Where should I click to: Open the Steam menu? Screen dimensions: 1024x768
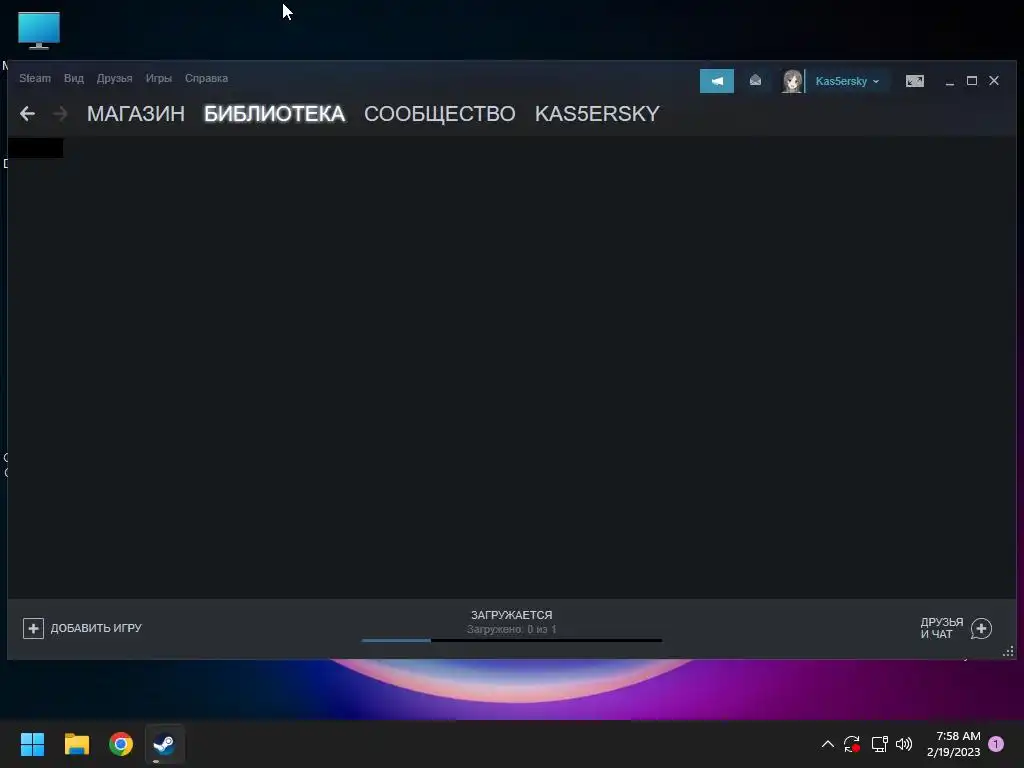35,78
